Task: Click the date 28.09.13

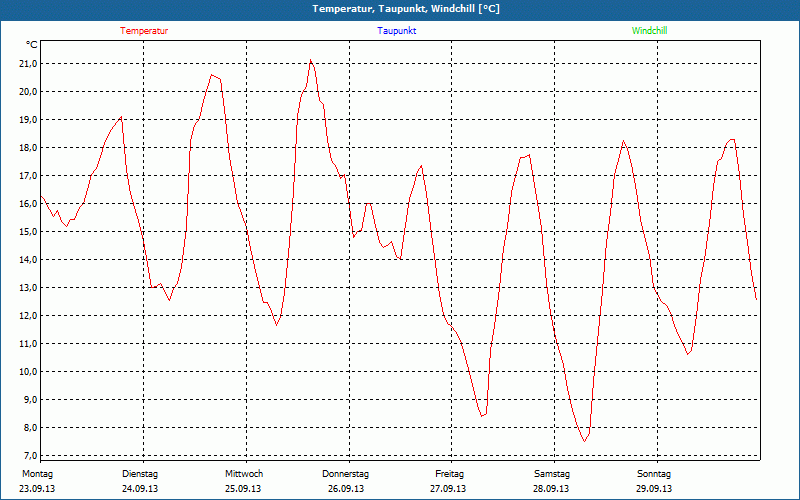Action: 551,489
